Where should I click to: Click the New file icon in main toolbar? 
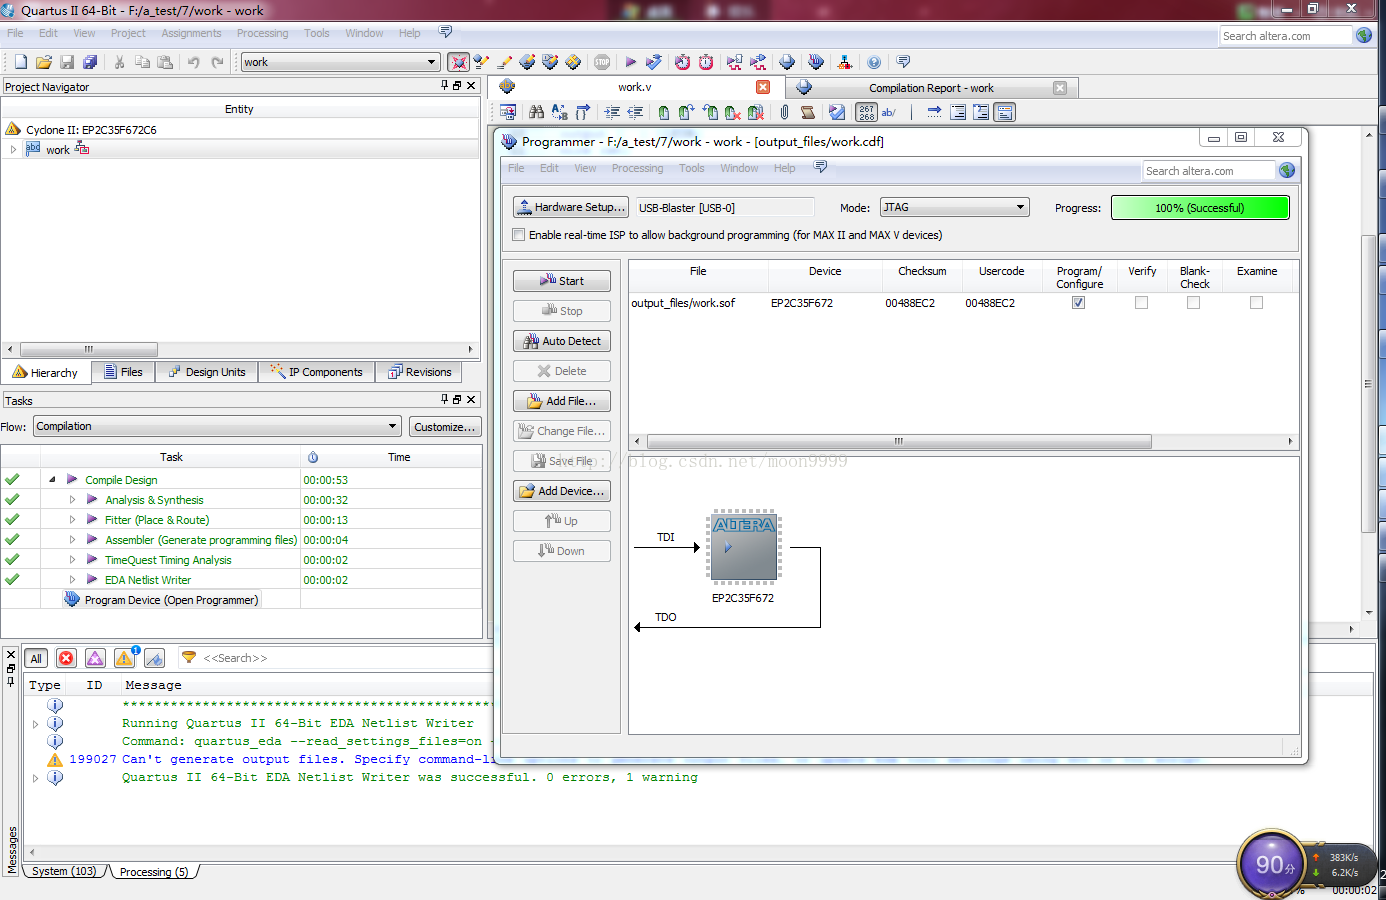[x=20, y=62]
